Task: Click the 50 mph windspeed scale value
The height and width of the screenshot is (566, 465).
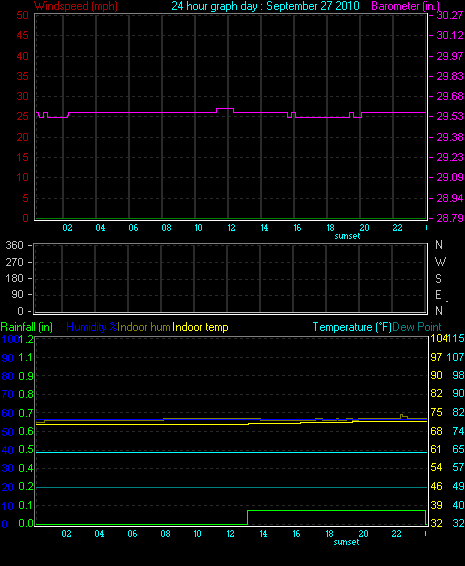Action: 22,15
